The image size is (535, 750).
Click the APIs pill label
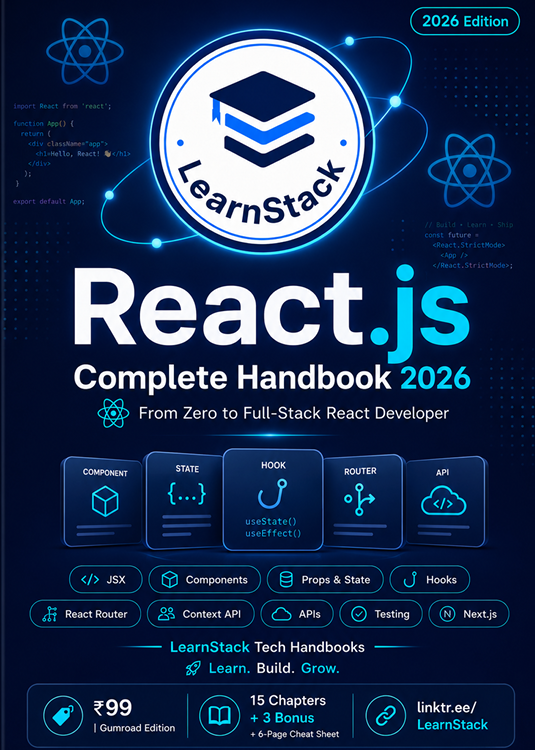[x=310, y=614]
